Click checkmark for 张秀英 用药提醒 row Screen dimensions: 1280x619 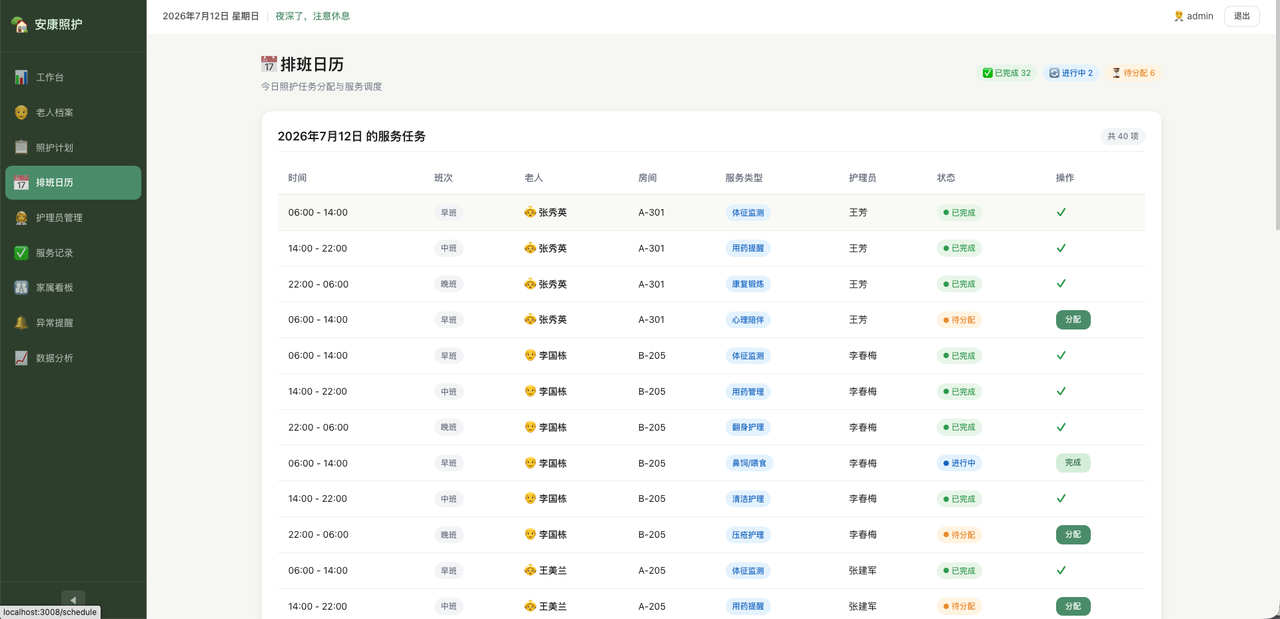point(1061,248)
